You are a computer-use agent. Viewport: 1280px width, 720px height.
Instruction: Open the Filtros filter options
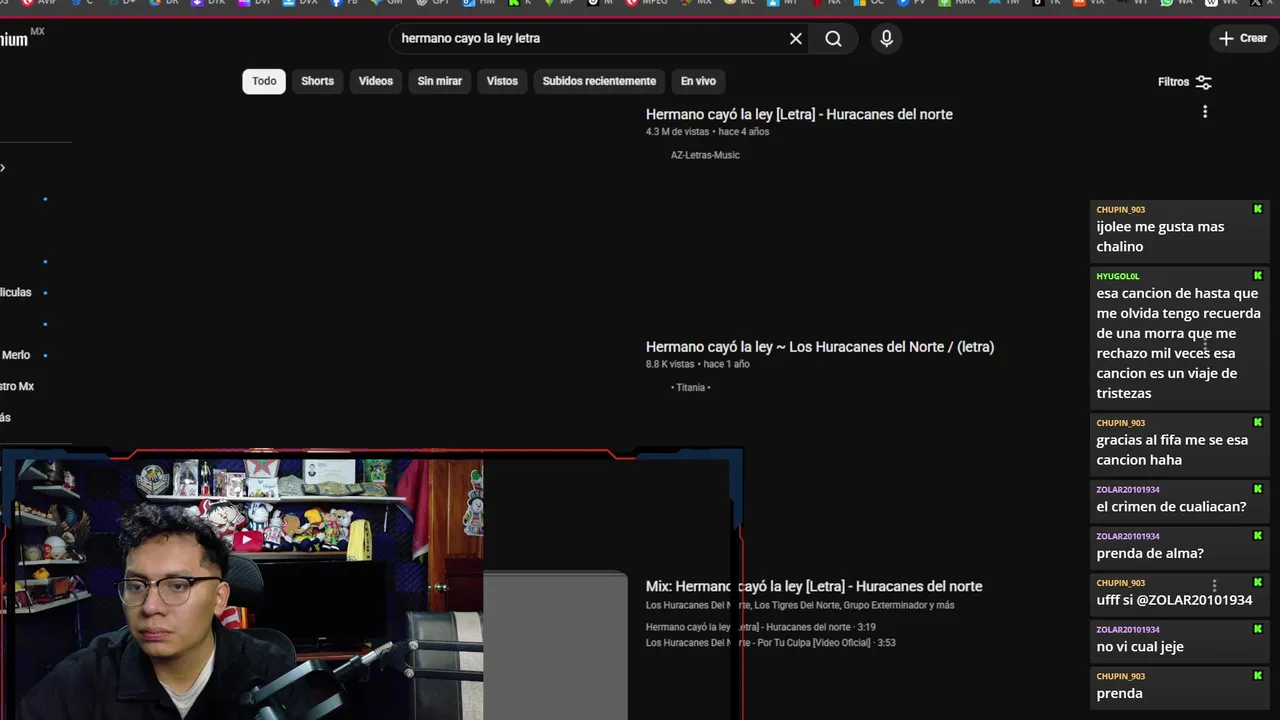(1185, 82)
